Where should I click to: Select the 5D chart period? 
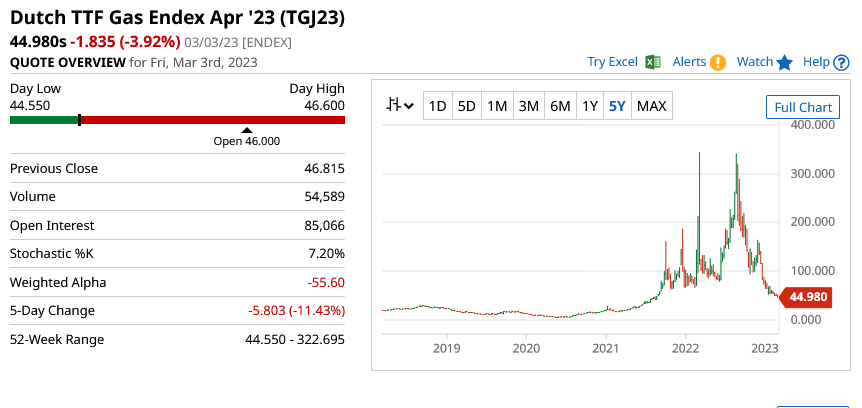click(467, 106)
